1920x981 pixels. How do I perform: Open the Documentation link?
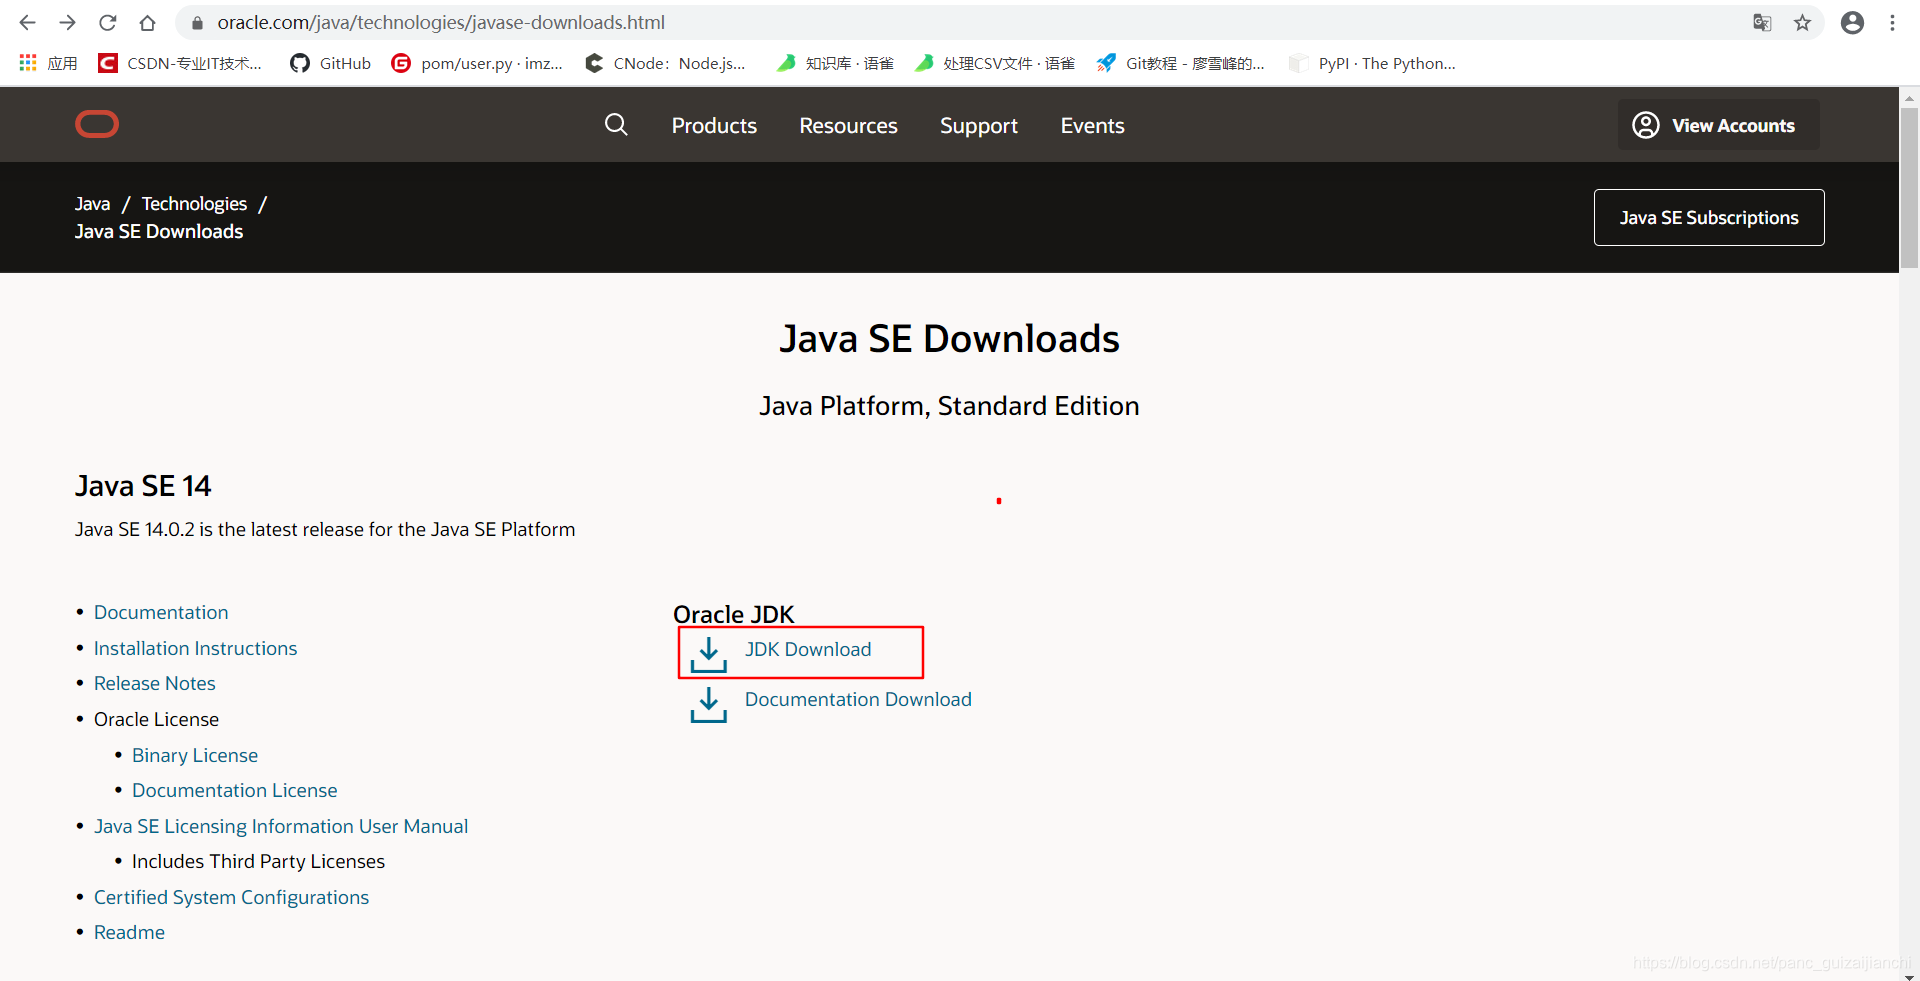point(161,612)
